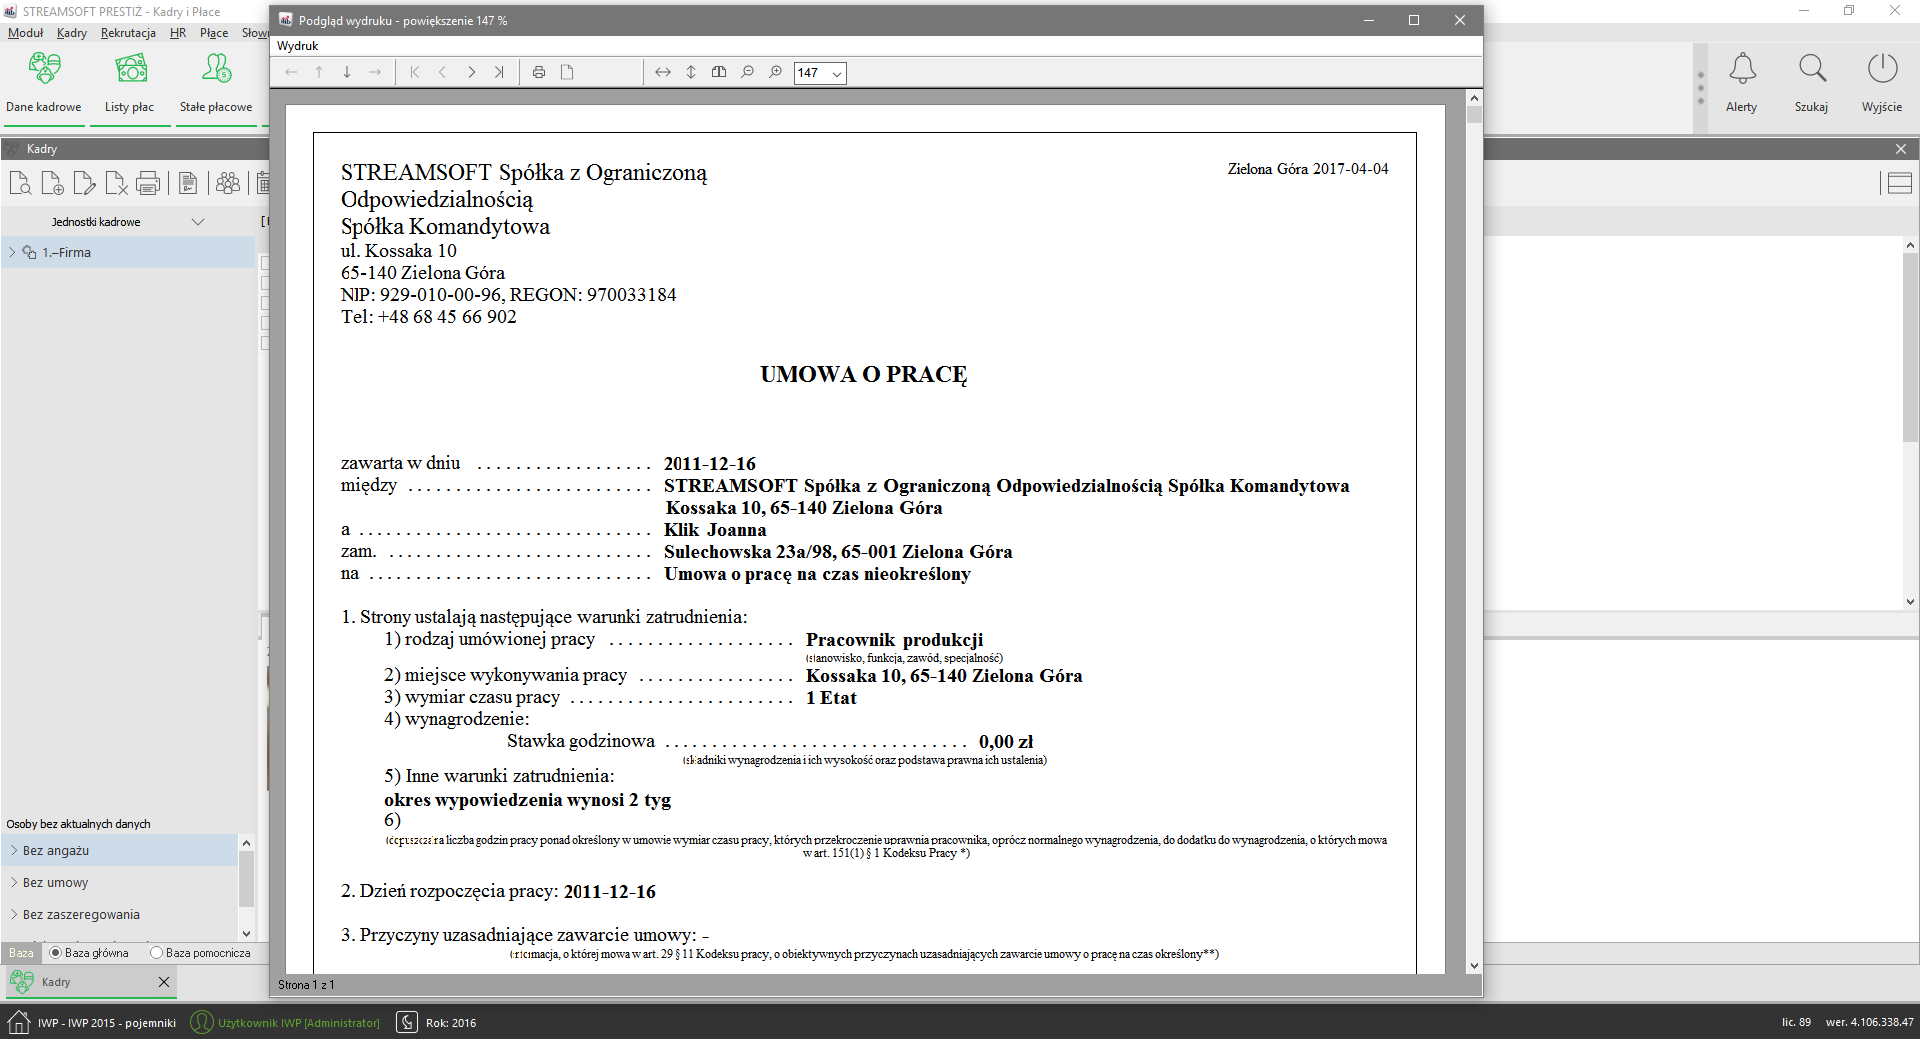Expand the Bez zaszeregowania node
Screen dimensions: 1920x1039
click(14, 915)
